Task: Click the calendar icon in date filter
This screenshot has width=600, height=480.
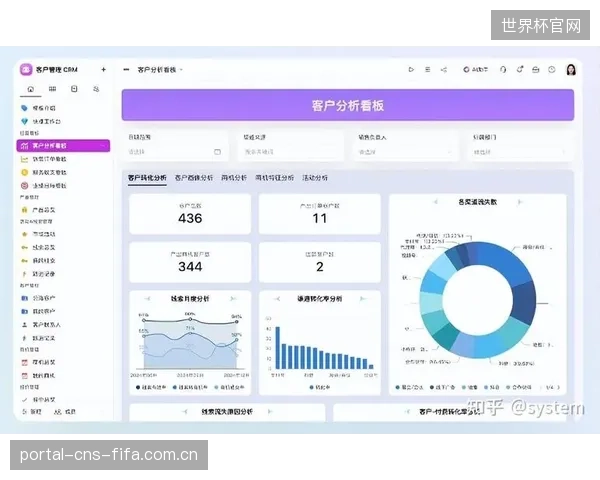Action: [x=217, y=152]
